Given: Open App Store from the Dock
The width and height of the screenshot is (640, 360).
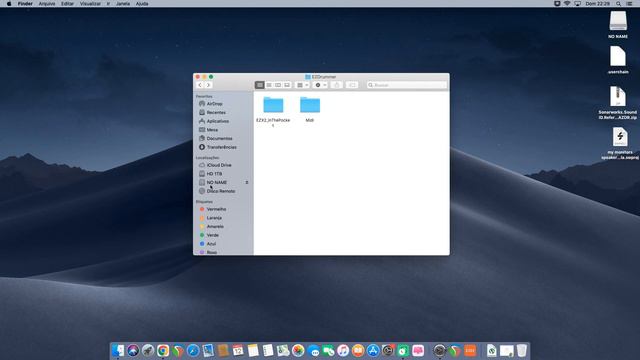Looking at the screenshot, I should [373, 351].
